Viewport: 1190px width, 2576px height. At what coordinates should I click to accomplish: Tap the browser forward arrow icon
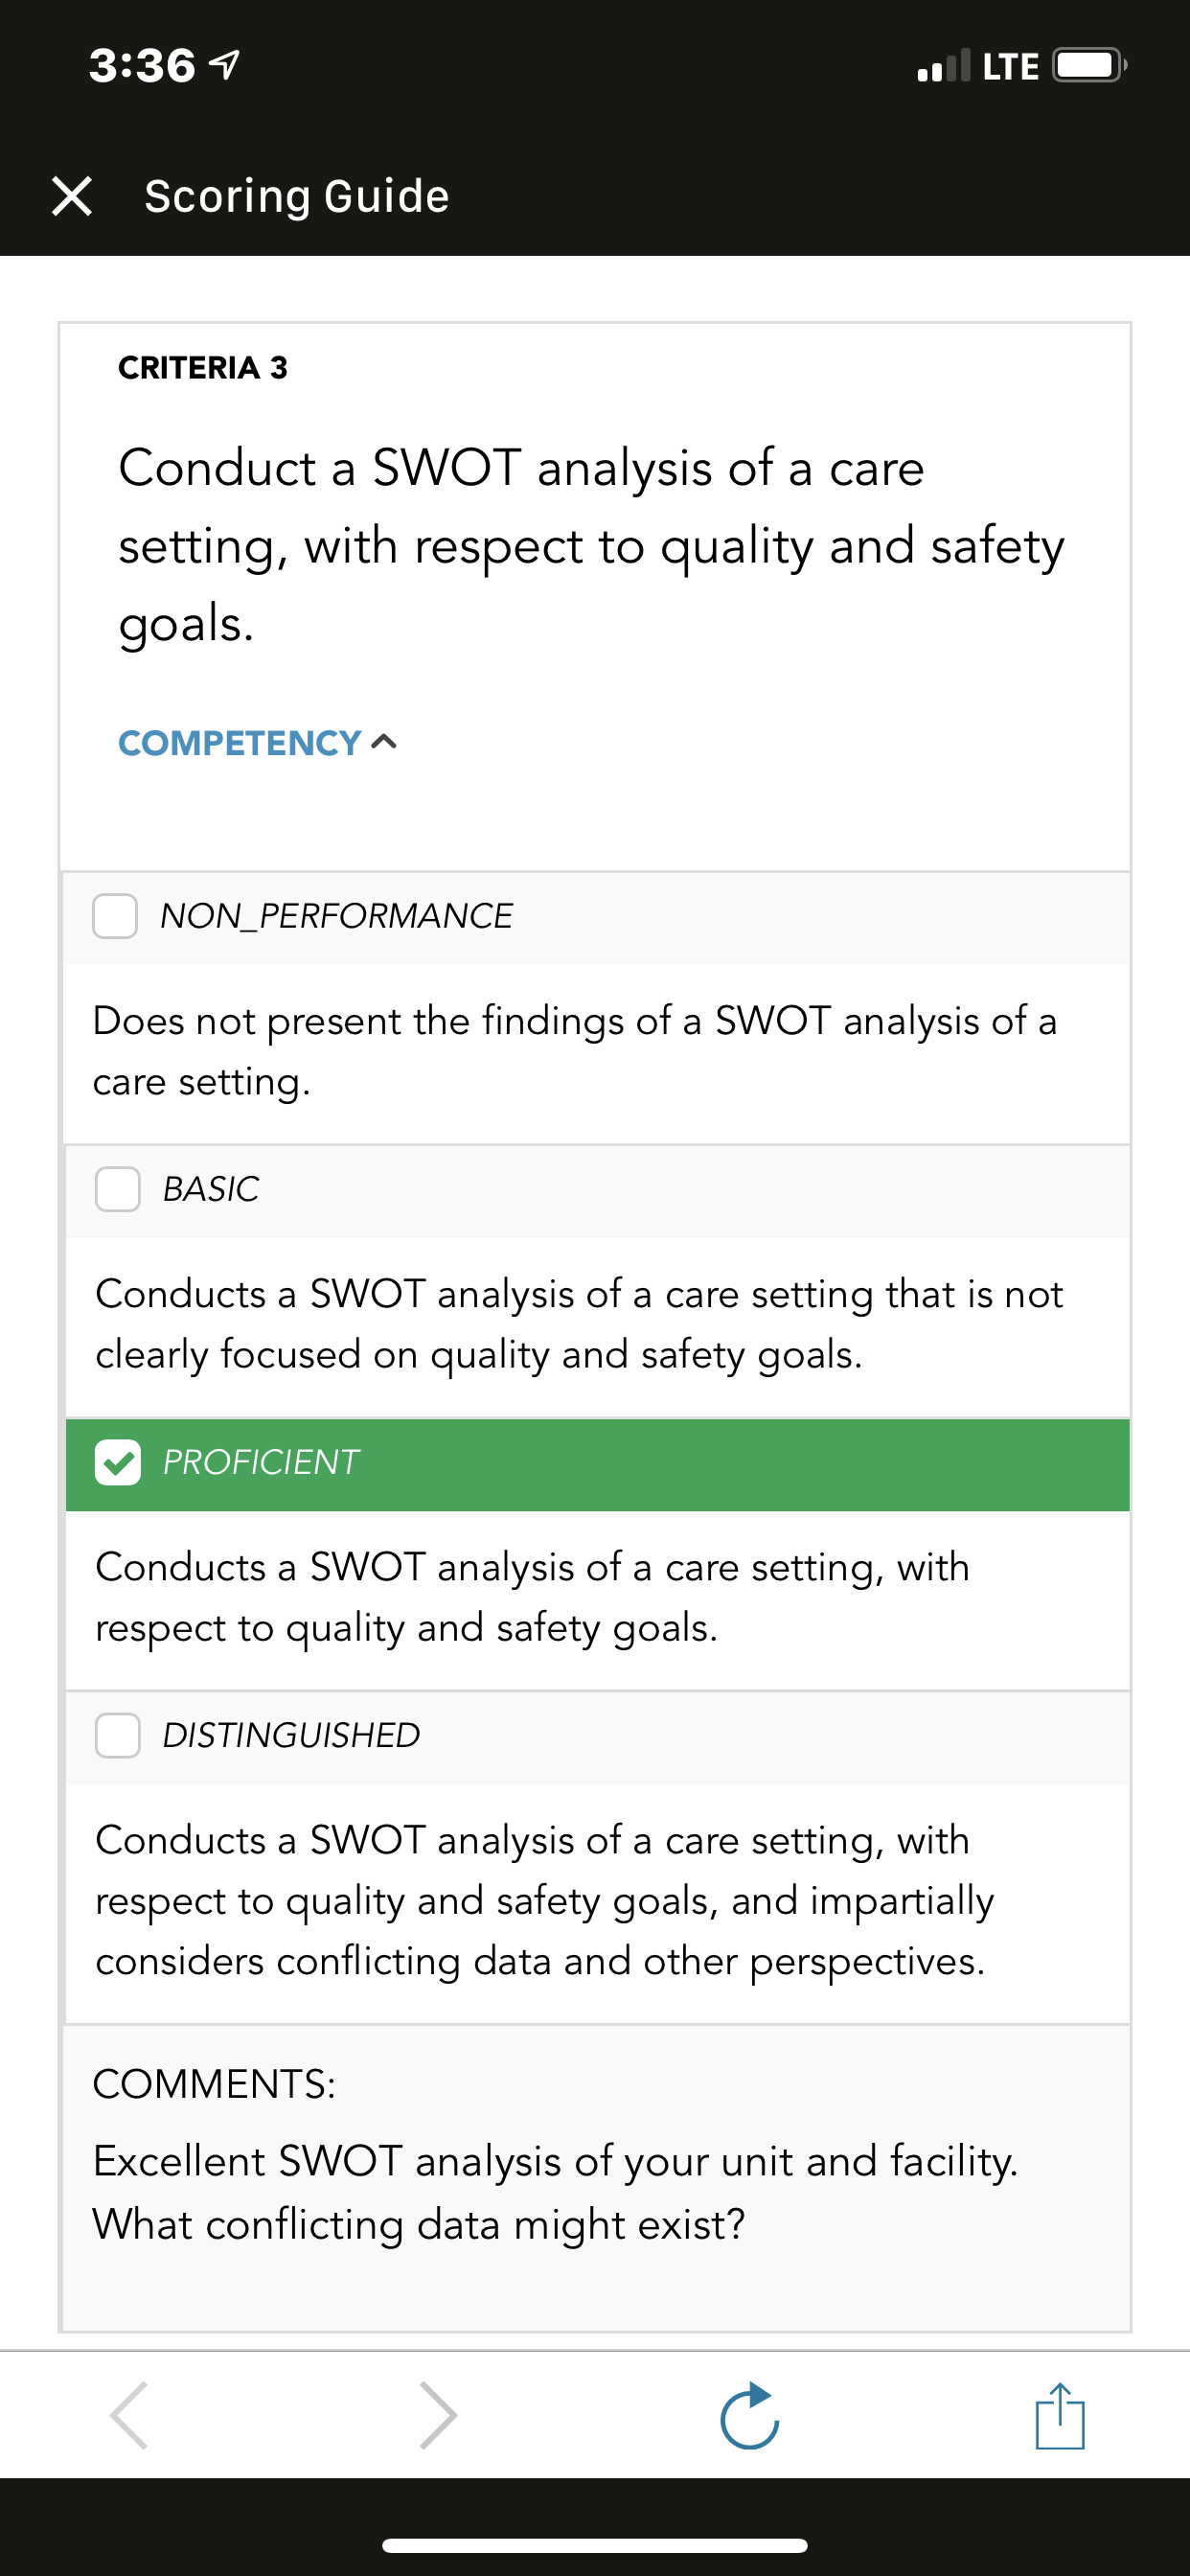[438, 2415]
